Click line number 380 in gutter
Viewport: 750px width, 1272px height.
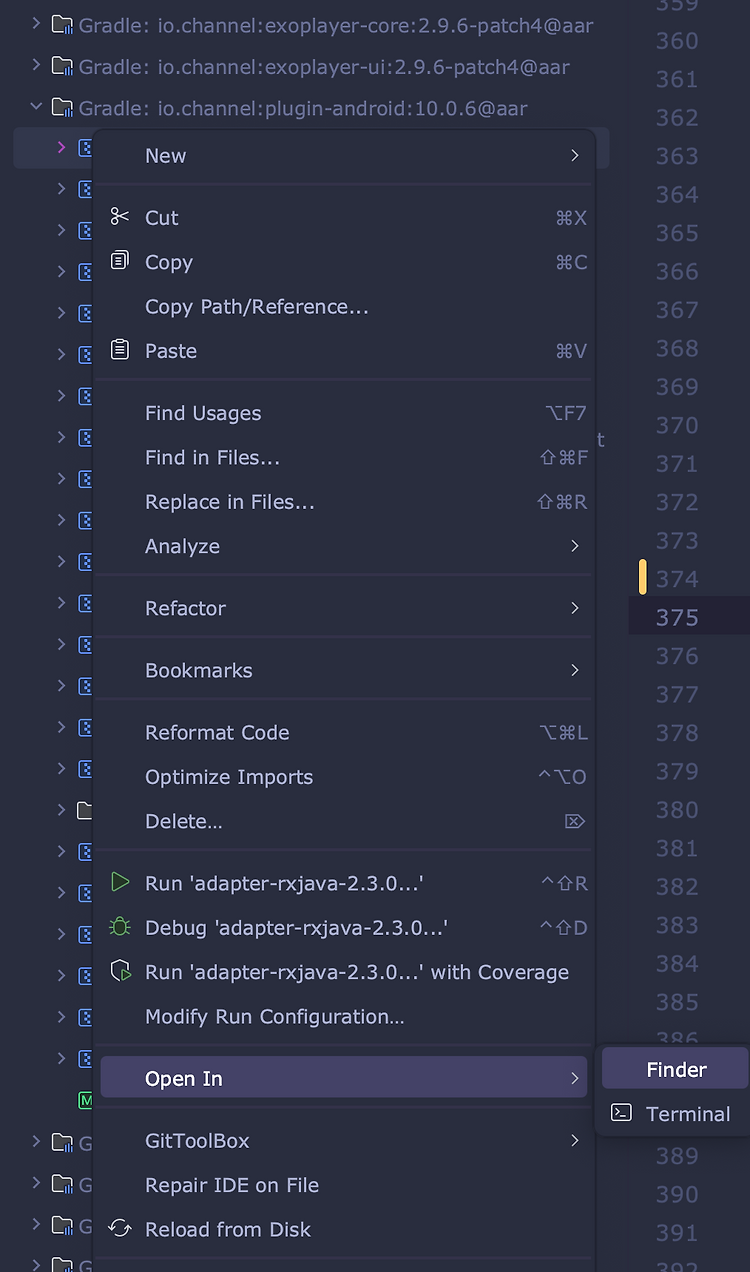[x=677, y=809]
